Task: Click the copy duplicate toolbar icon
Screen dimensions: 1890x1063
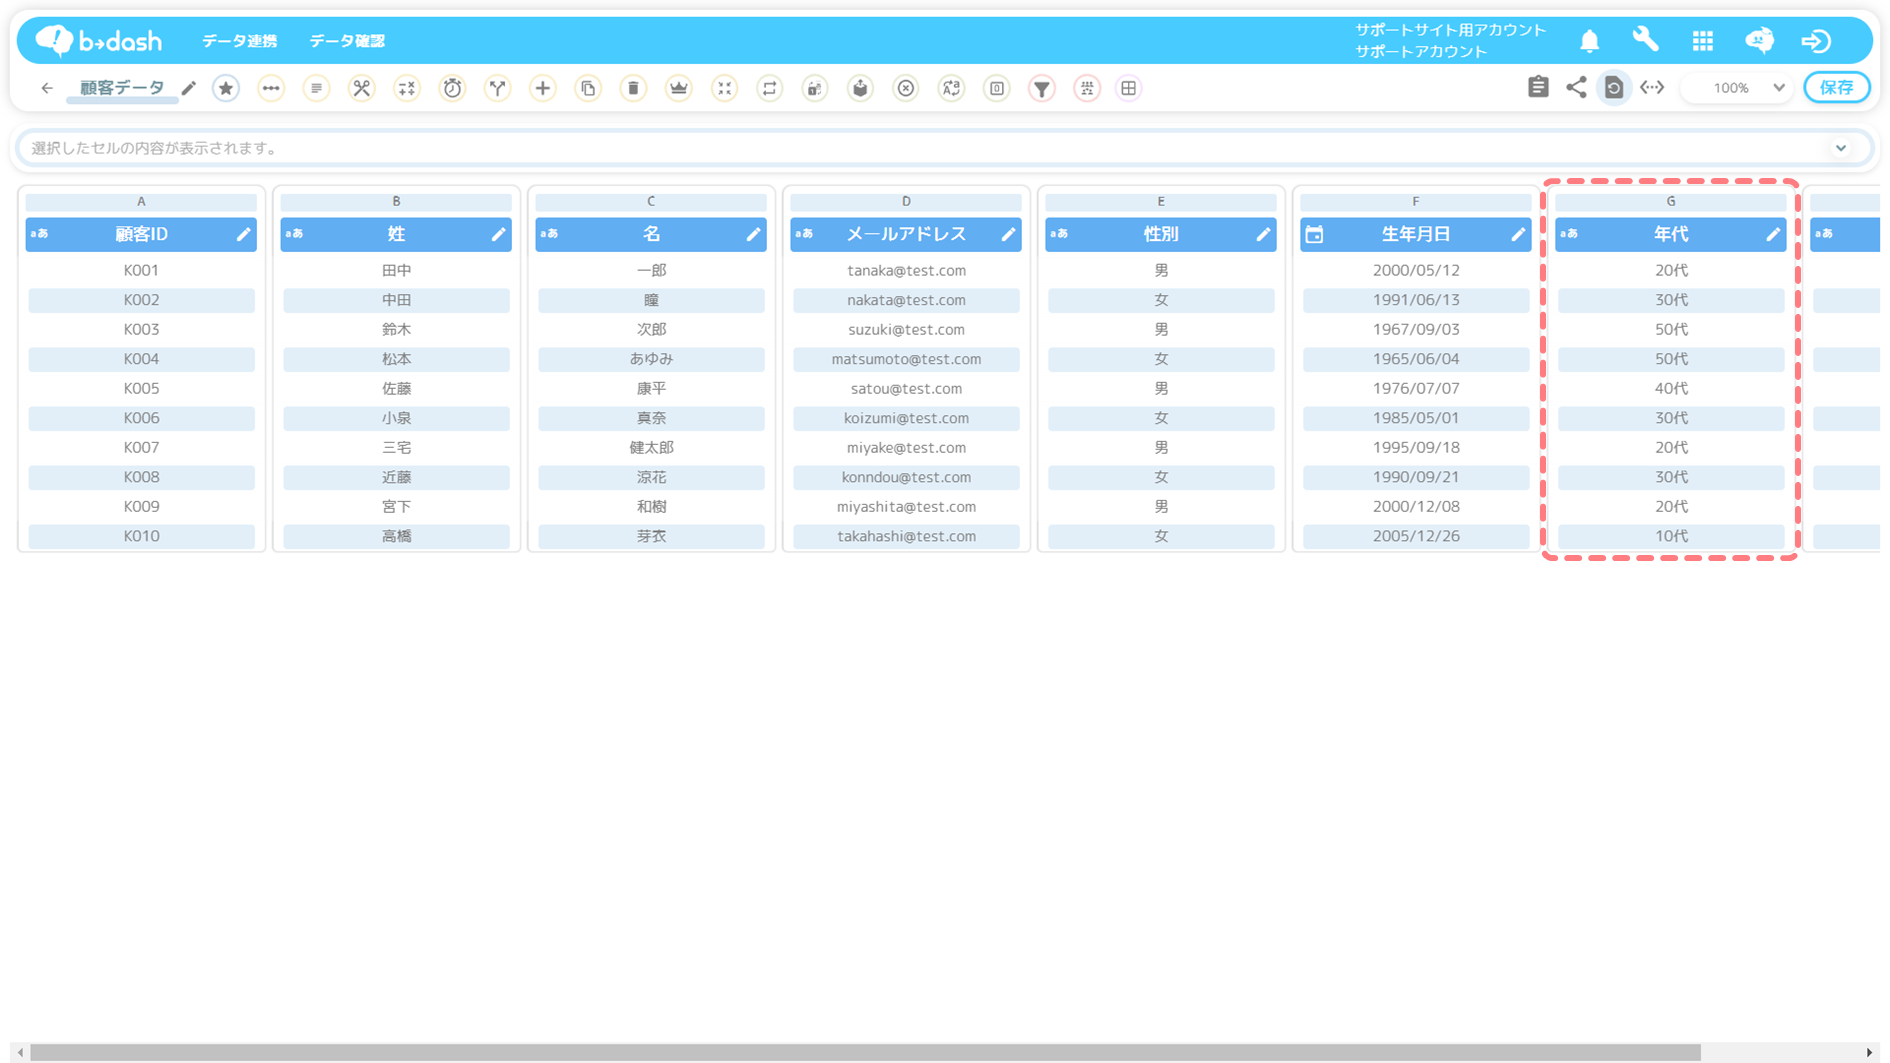Action: pyautogui.click(x=588, y=88)
